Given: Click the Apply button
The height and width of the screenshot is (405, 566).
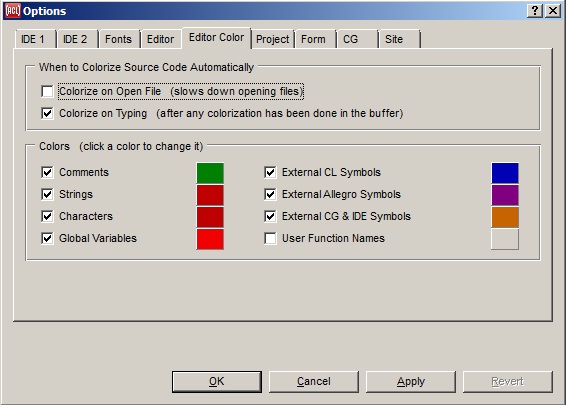Looking at the screenshot, I should (x=411, y=382).
